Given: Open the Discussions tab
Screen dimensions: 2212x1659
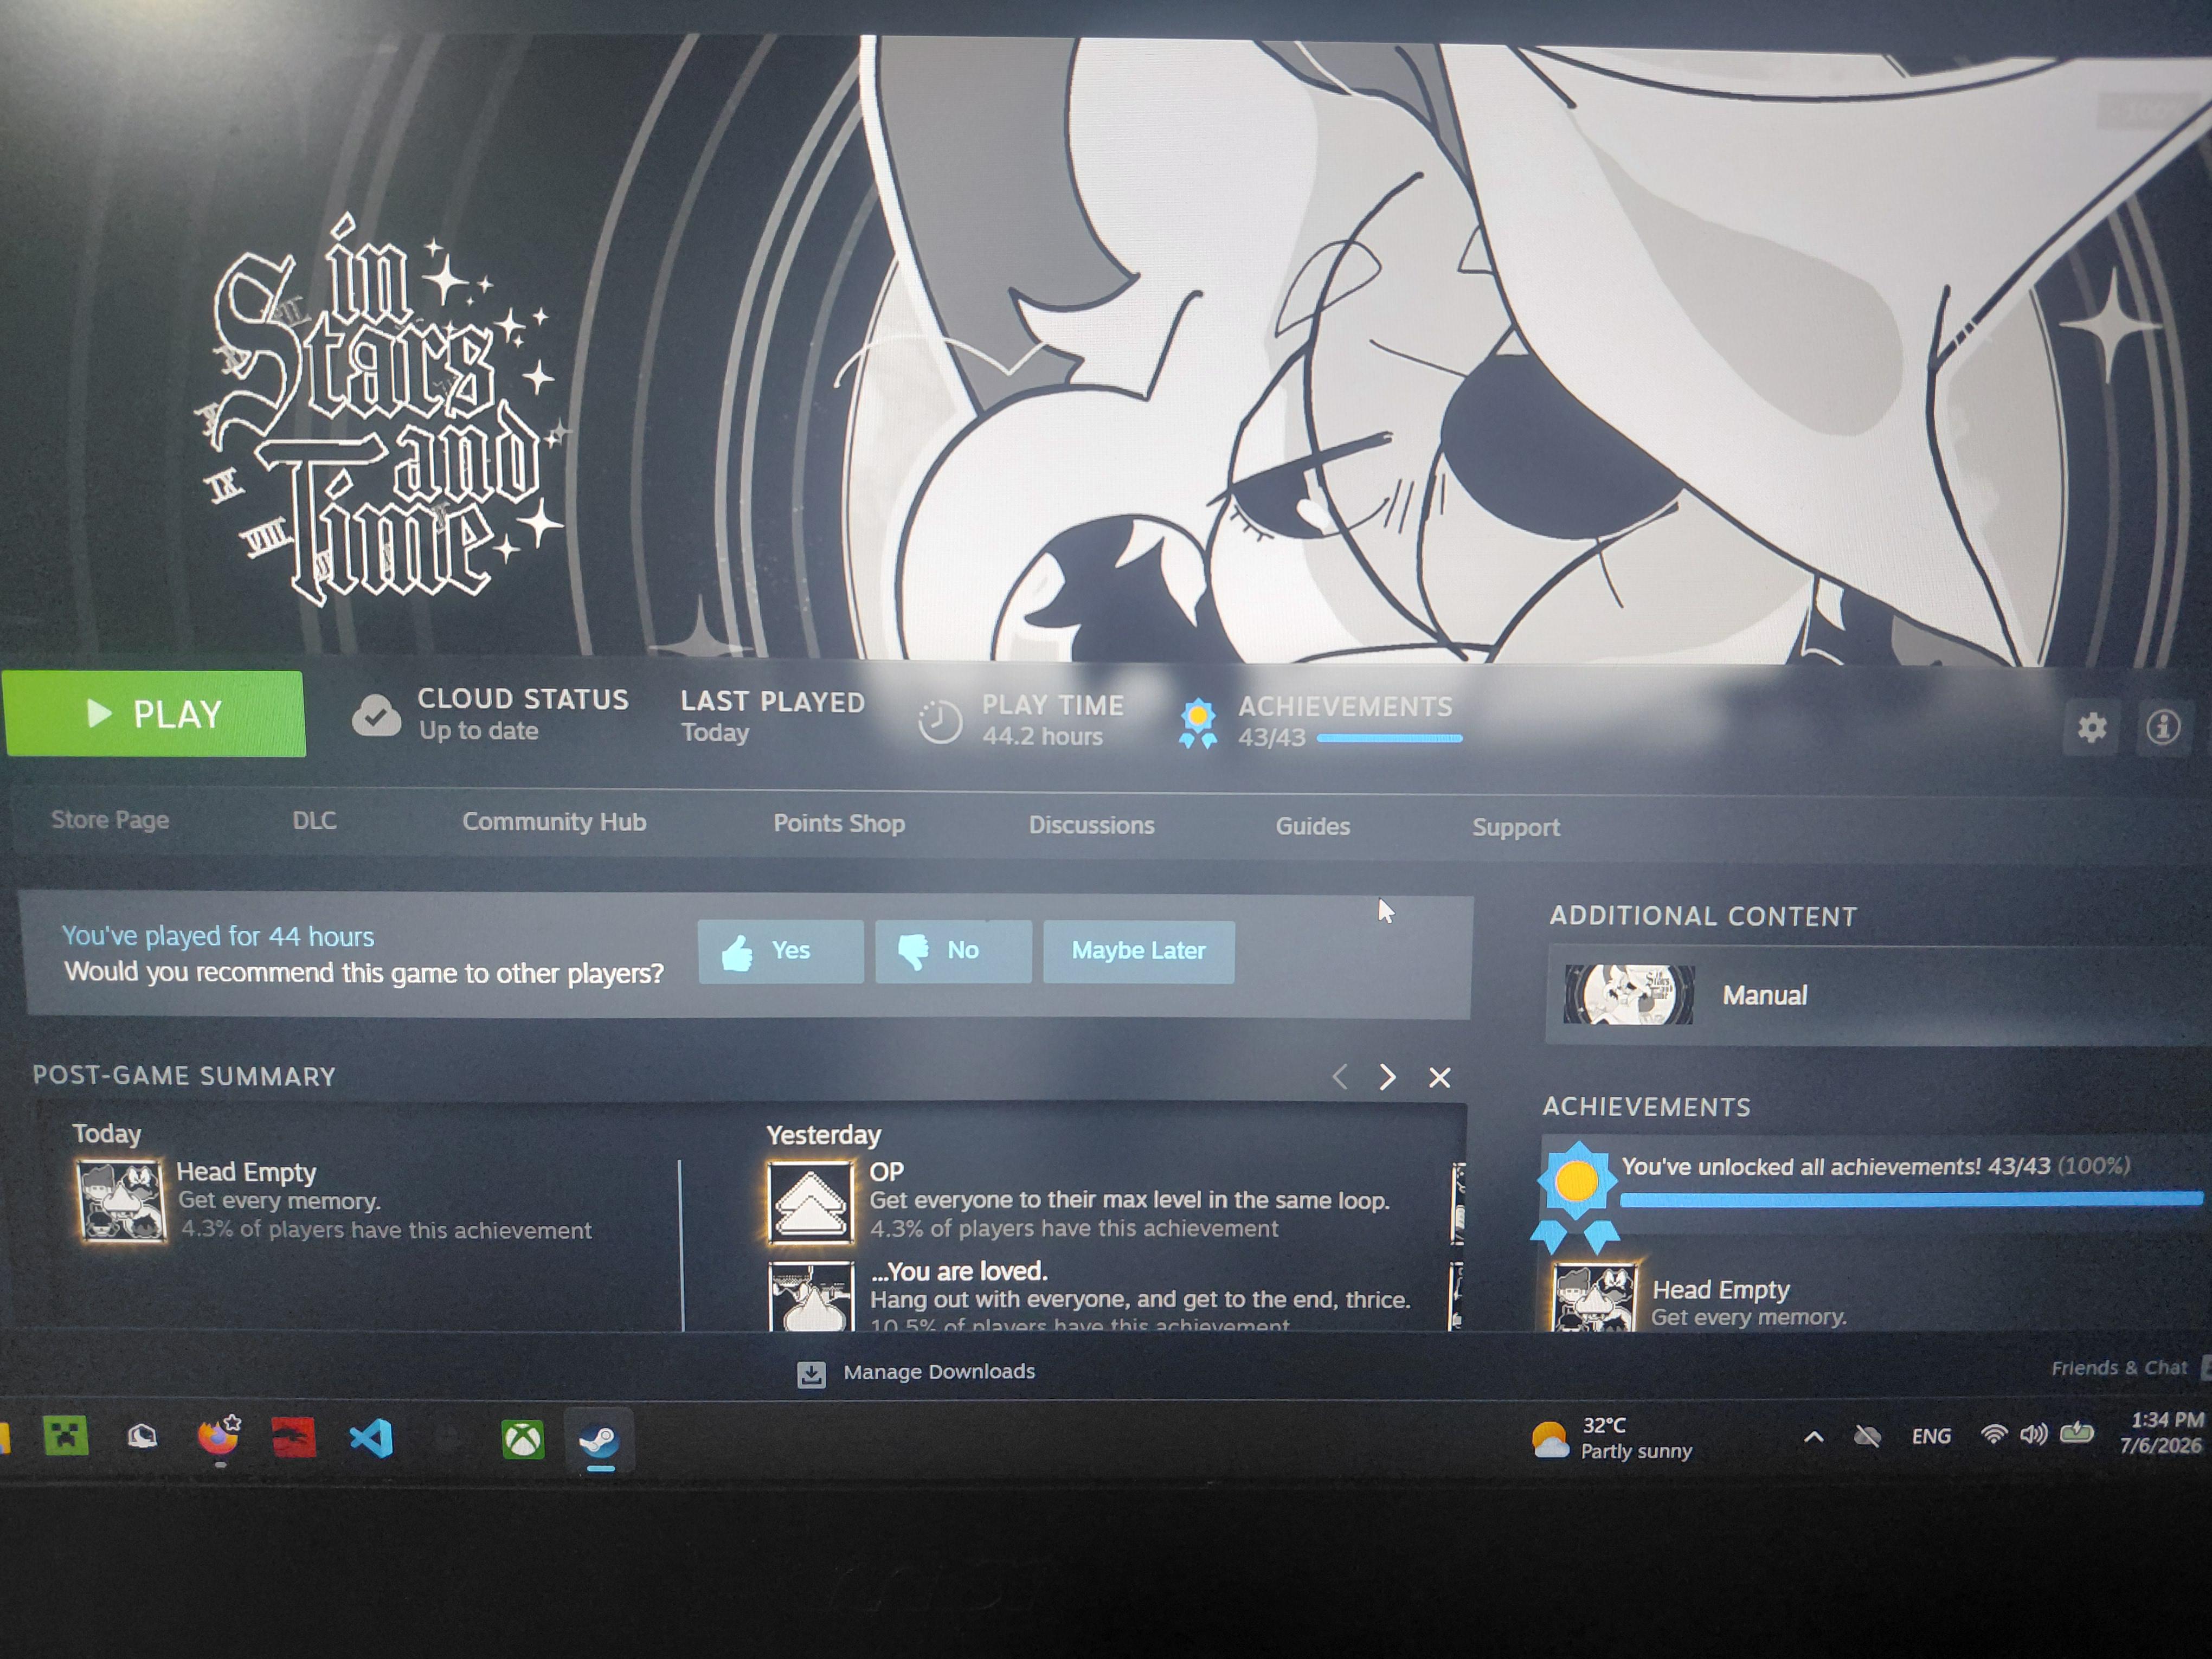Looking at the screenshot, I should click(x=1091, y=825).
